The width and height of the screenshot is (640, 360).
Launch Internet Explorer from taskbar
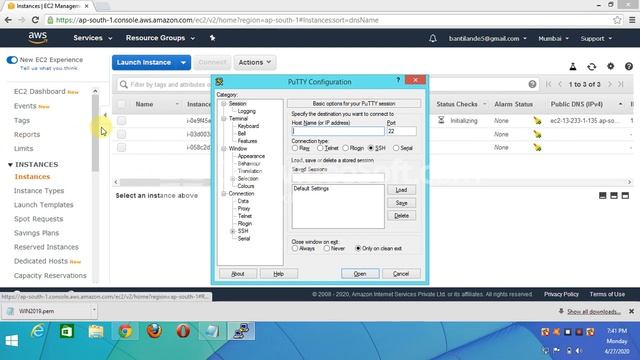[38, 331]
